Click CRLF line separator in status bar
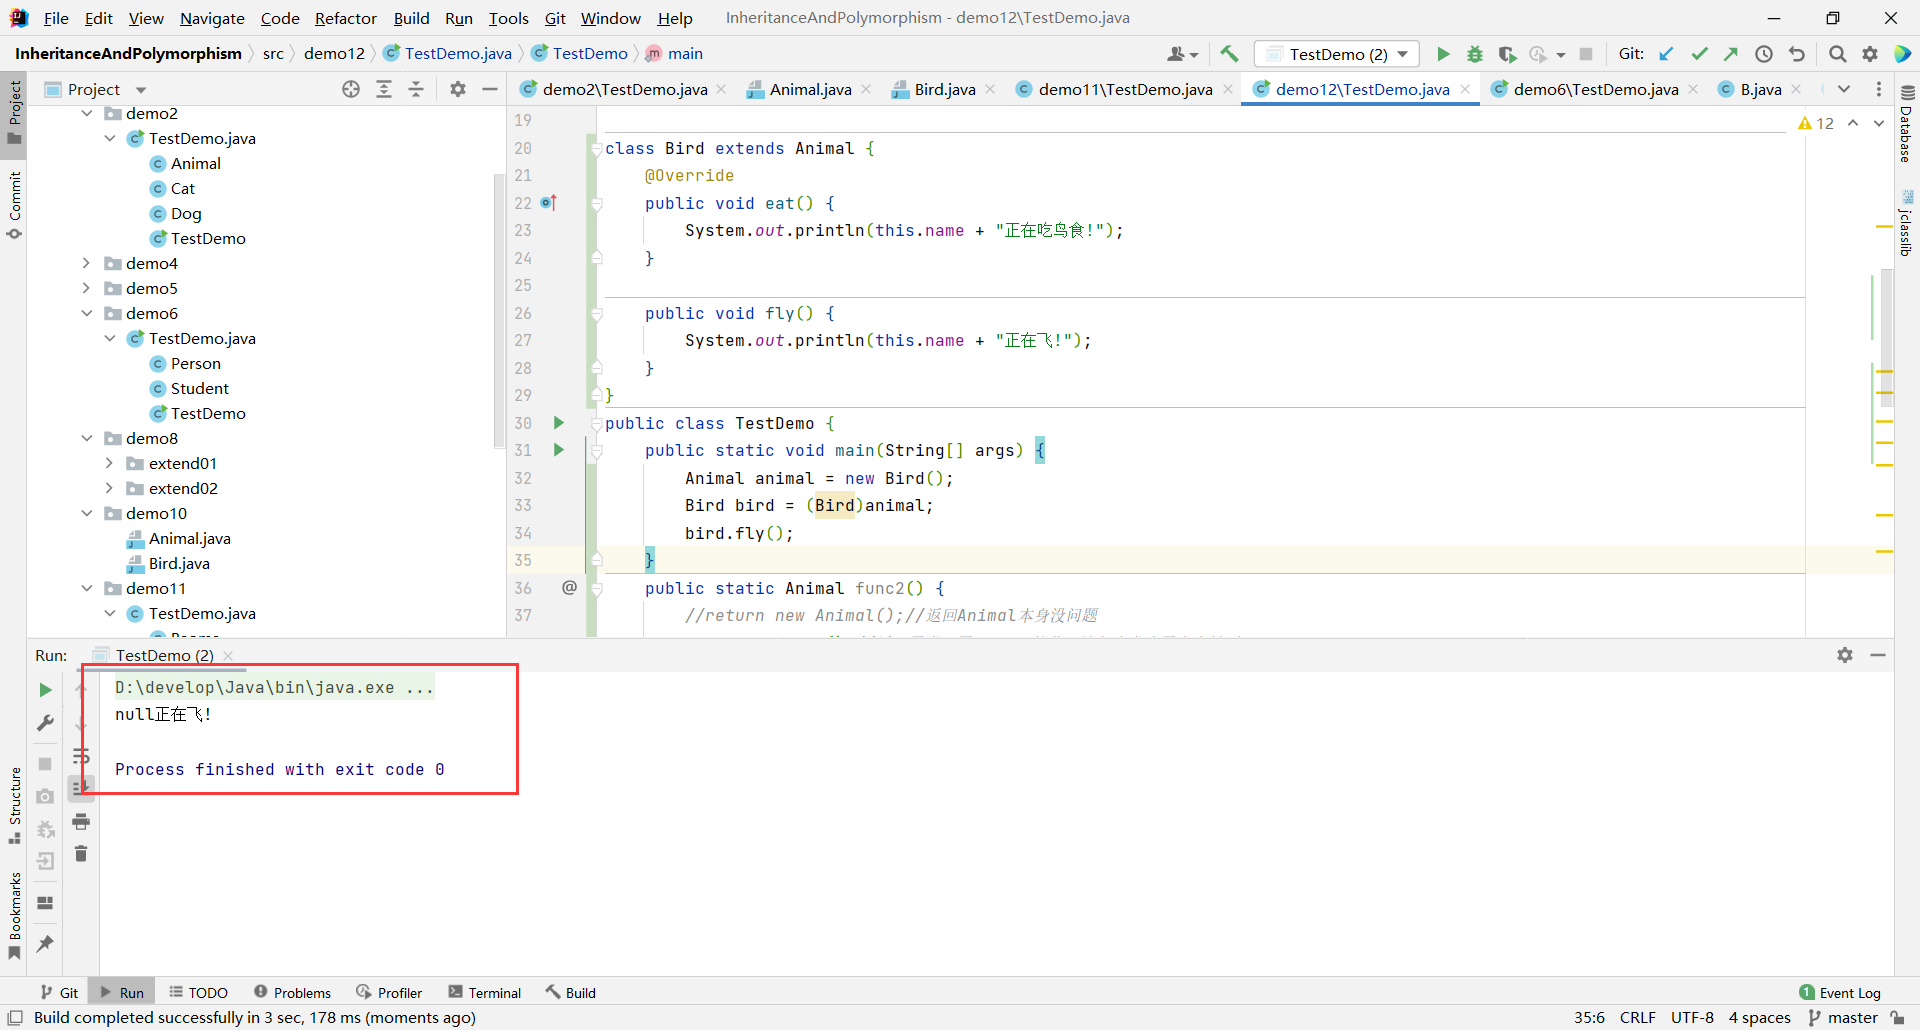The image size is (1920, 1030). tap(1638, 1017)
